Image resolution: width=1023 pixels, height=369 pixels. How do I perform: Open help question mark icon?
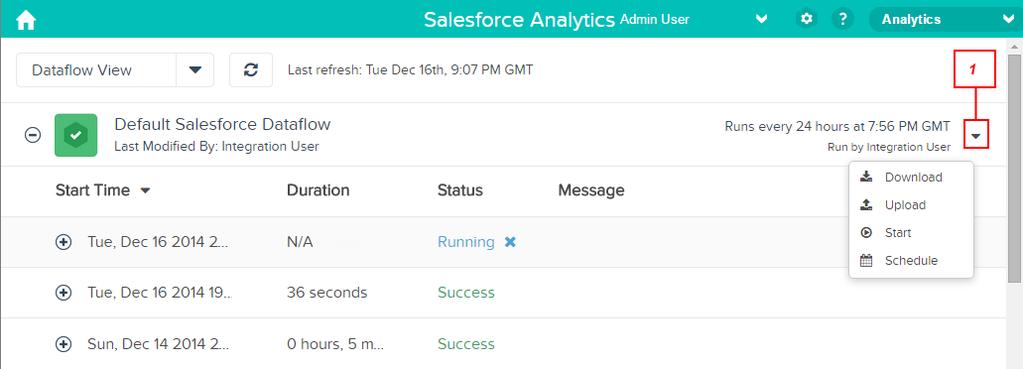[x=843, y=19]
